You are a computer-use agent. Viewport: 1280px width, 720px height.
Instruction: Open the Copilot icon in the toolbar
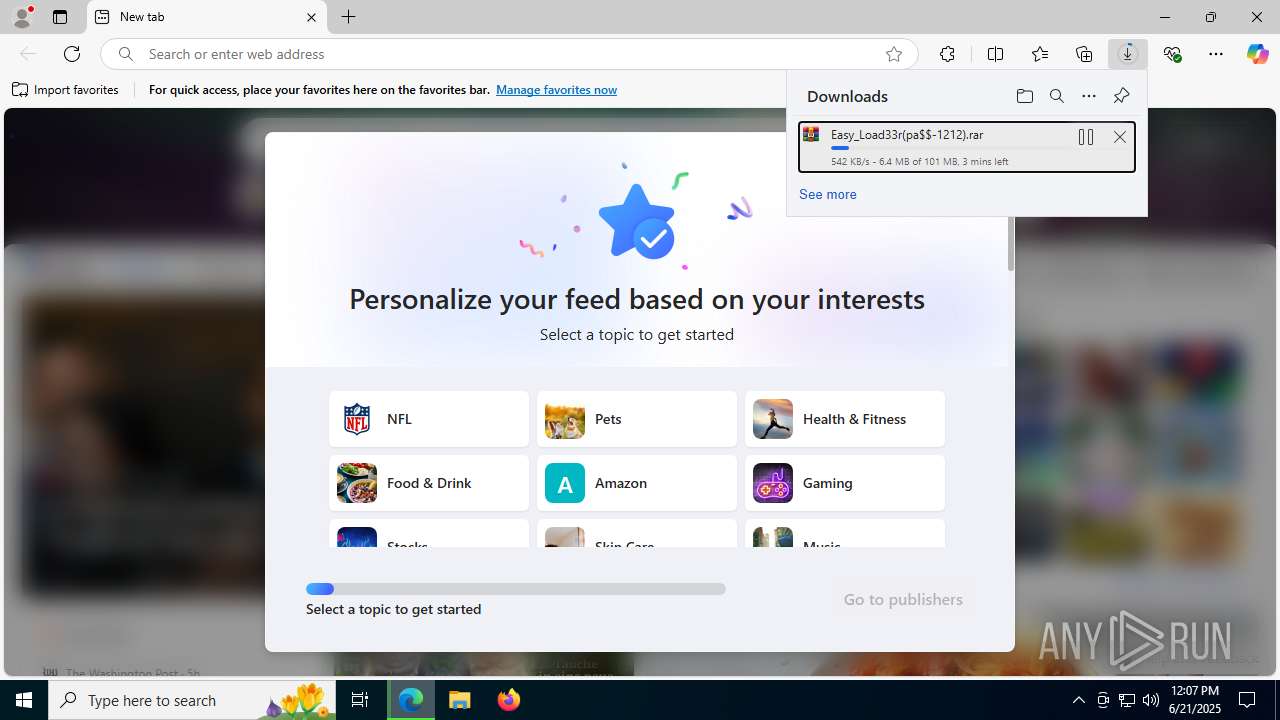click(x=1257, y=54)
